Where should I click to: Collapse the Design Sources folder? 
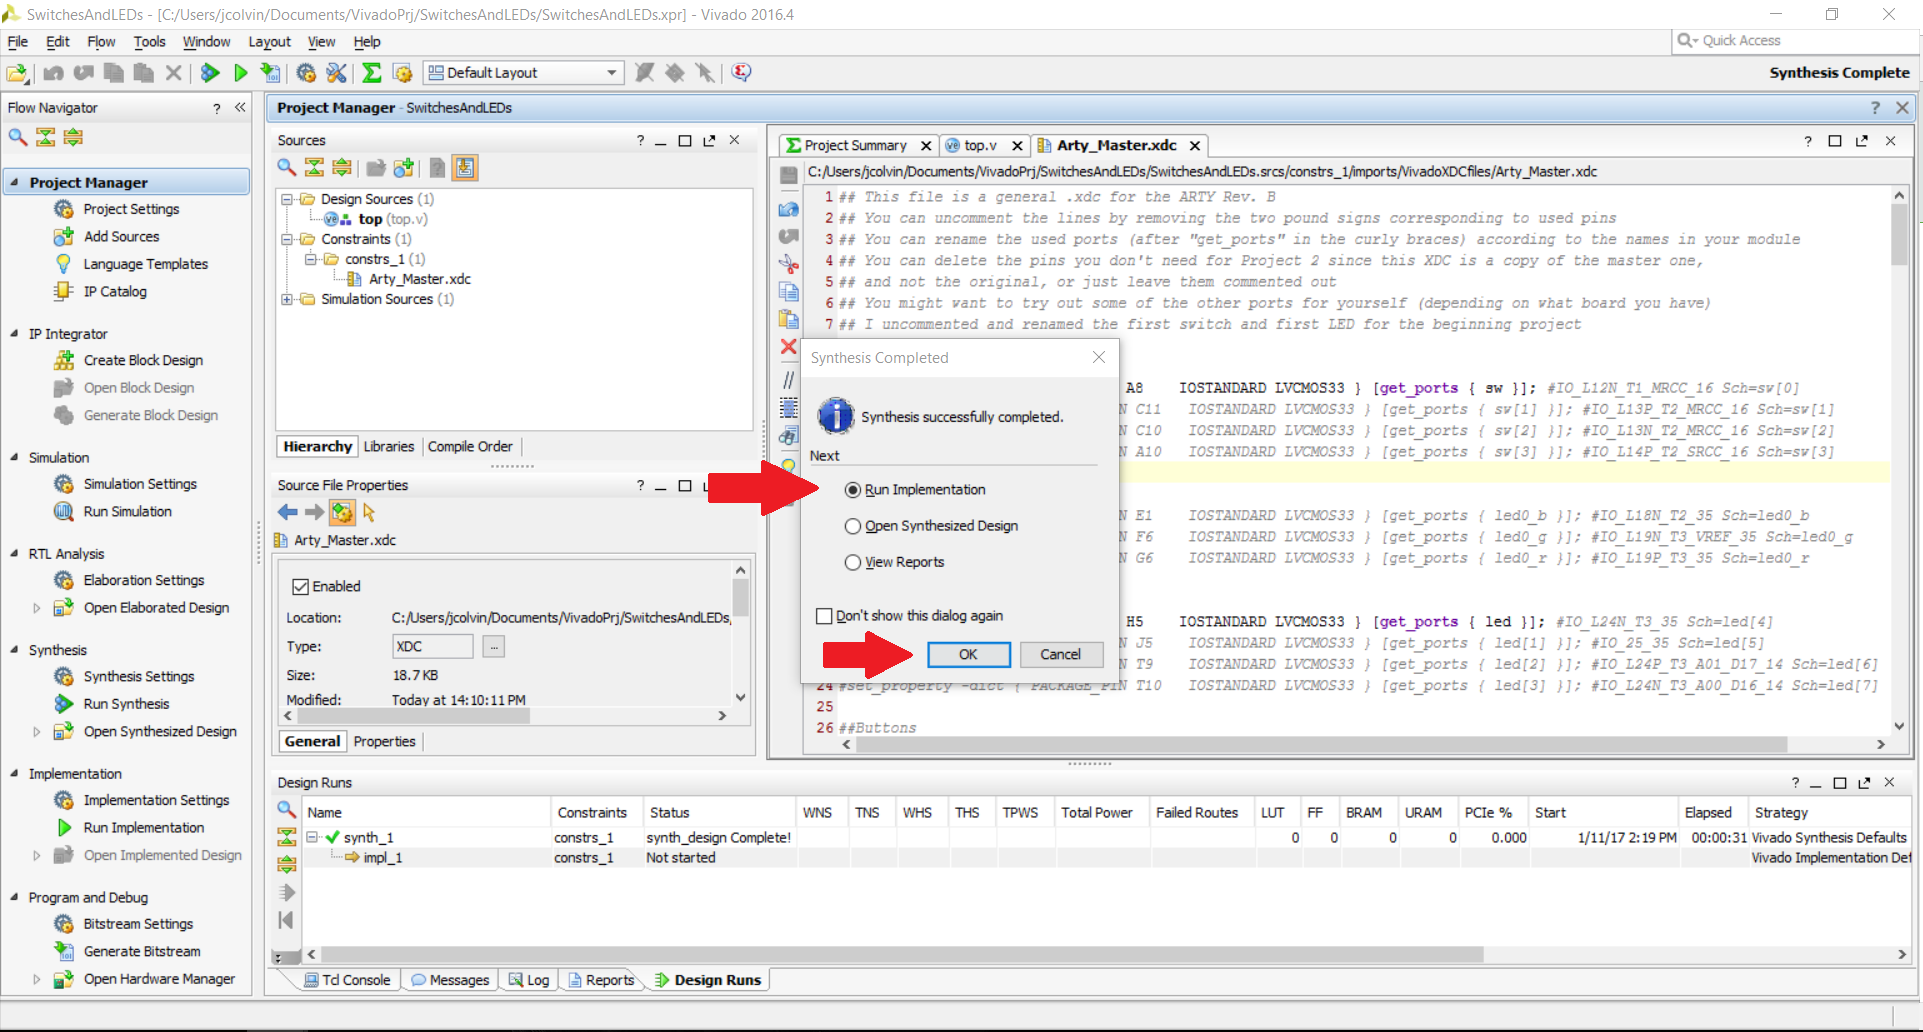tap(287, 199)
